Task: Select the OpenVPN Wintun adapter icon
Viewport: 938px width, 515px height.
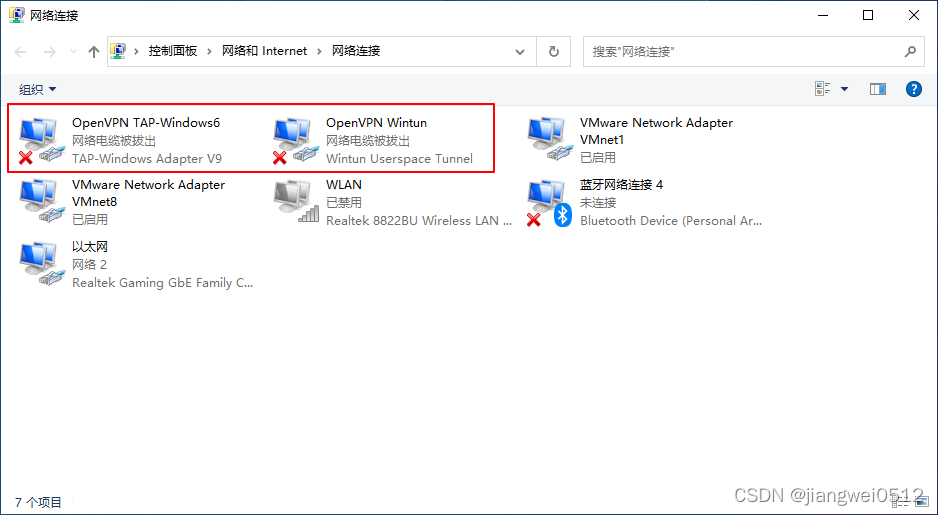Action: coord(294,140)
